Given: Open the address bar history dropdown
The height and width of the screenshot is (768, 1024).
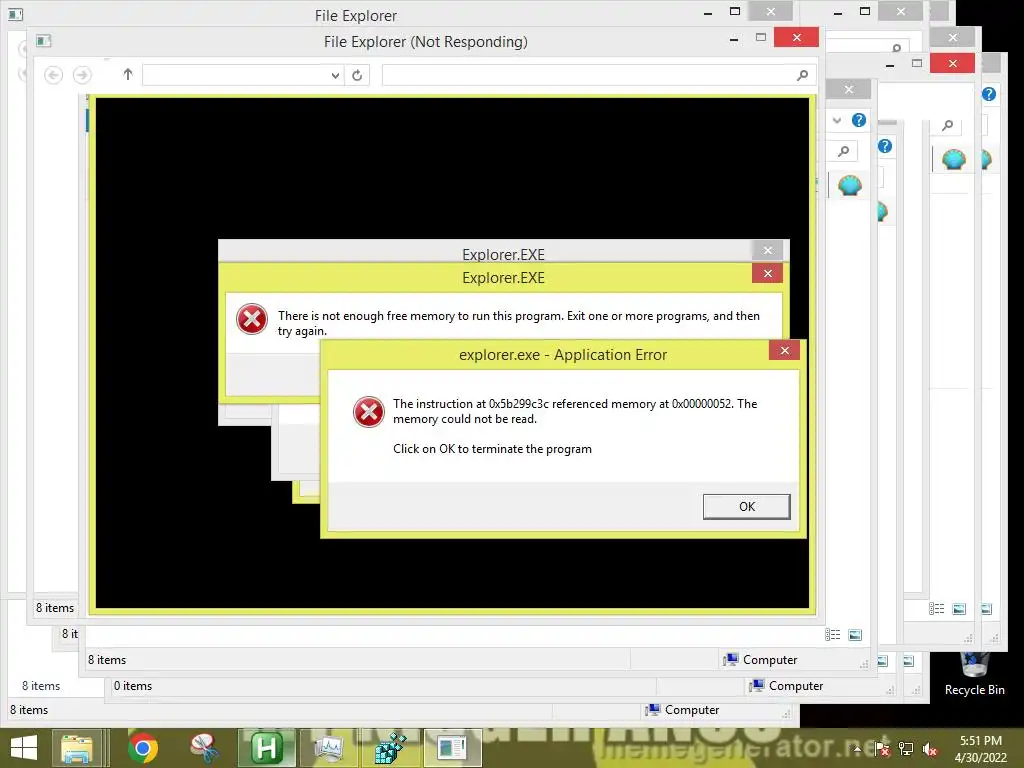Looking at the screenshot, I should point(335,75).
